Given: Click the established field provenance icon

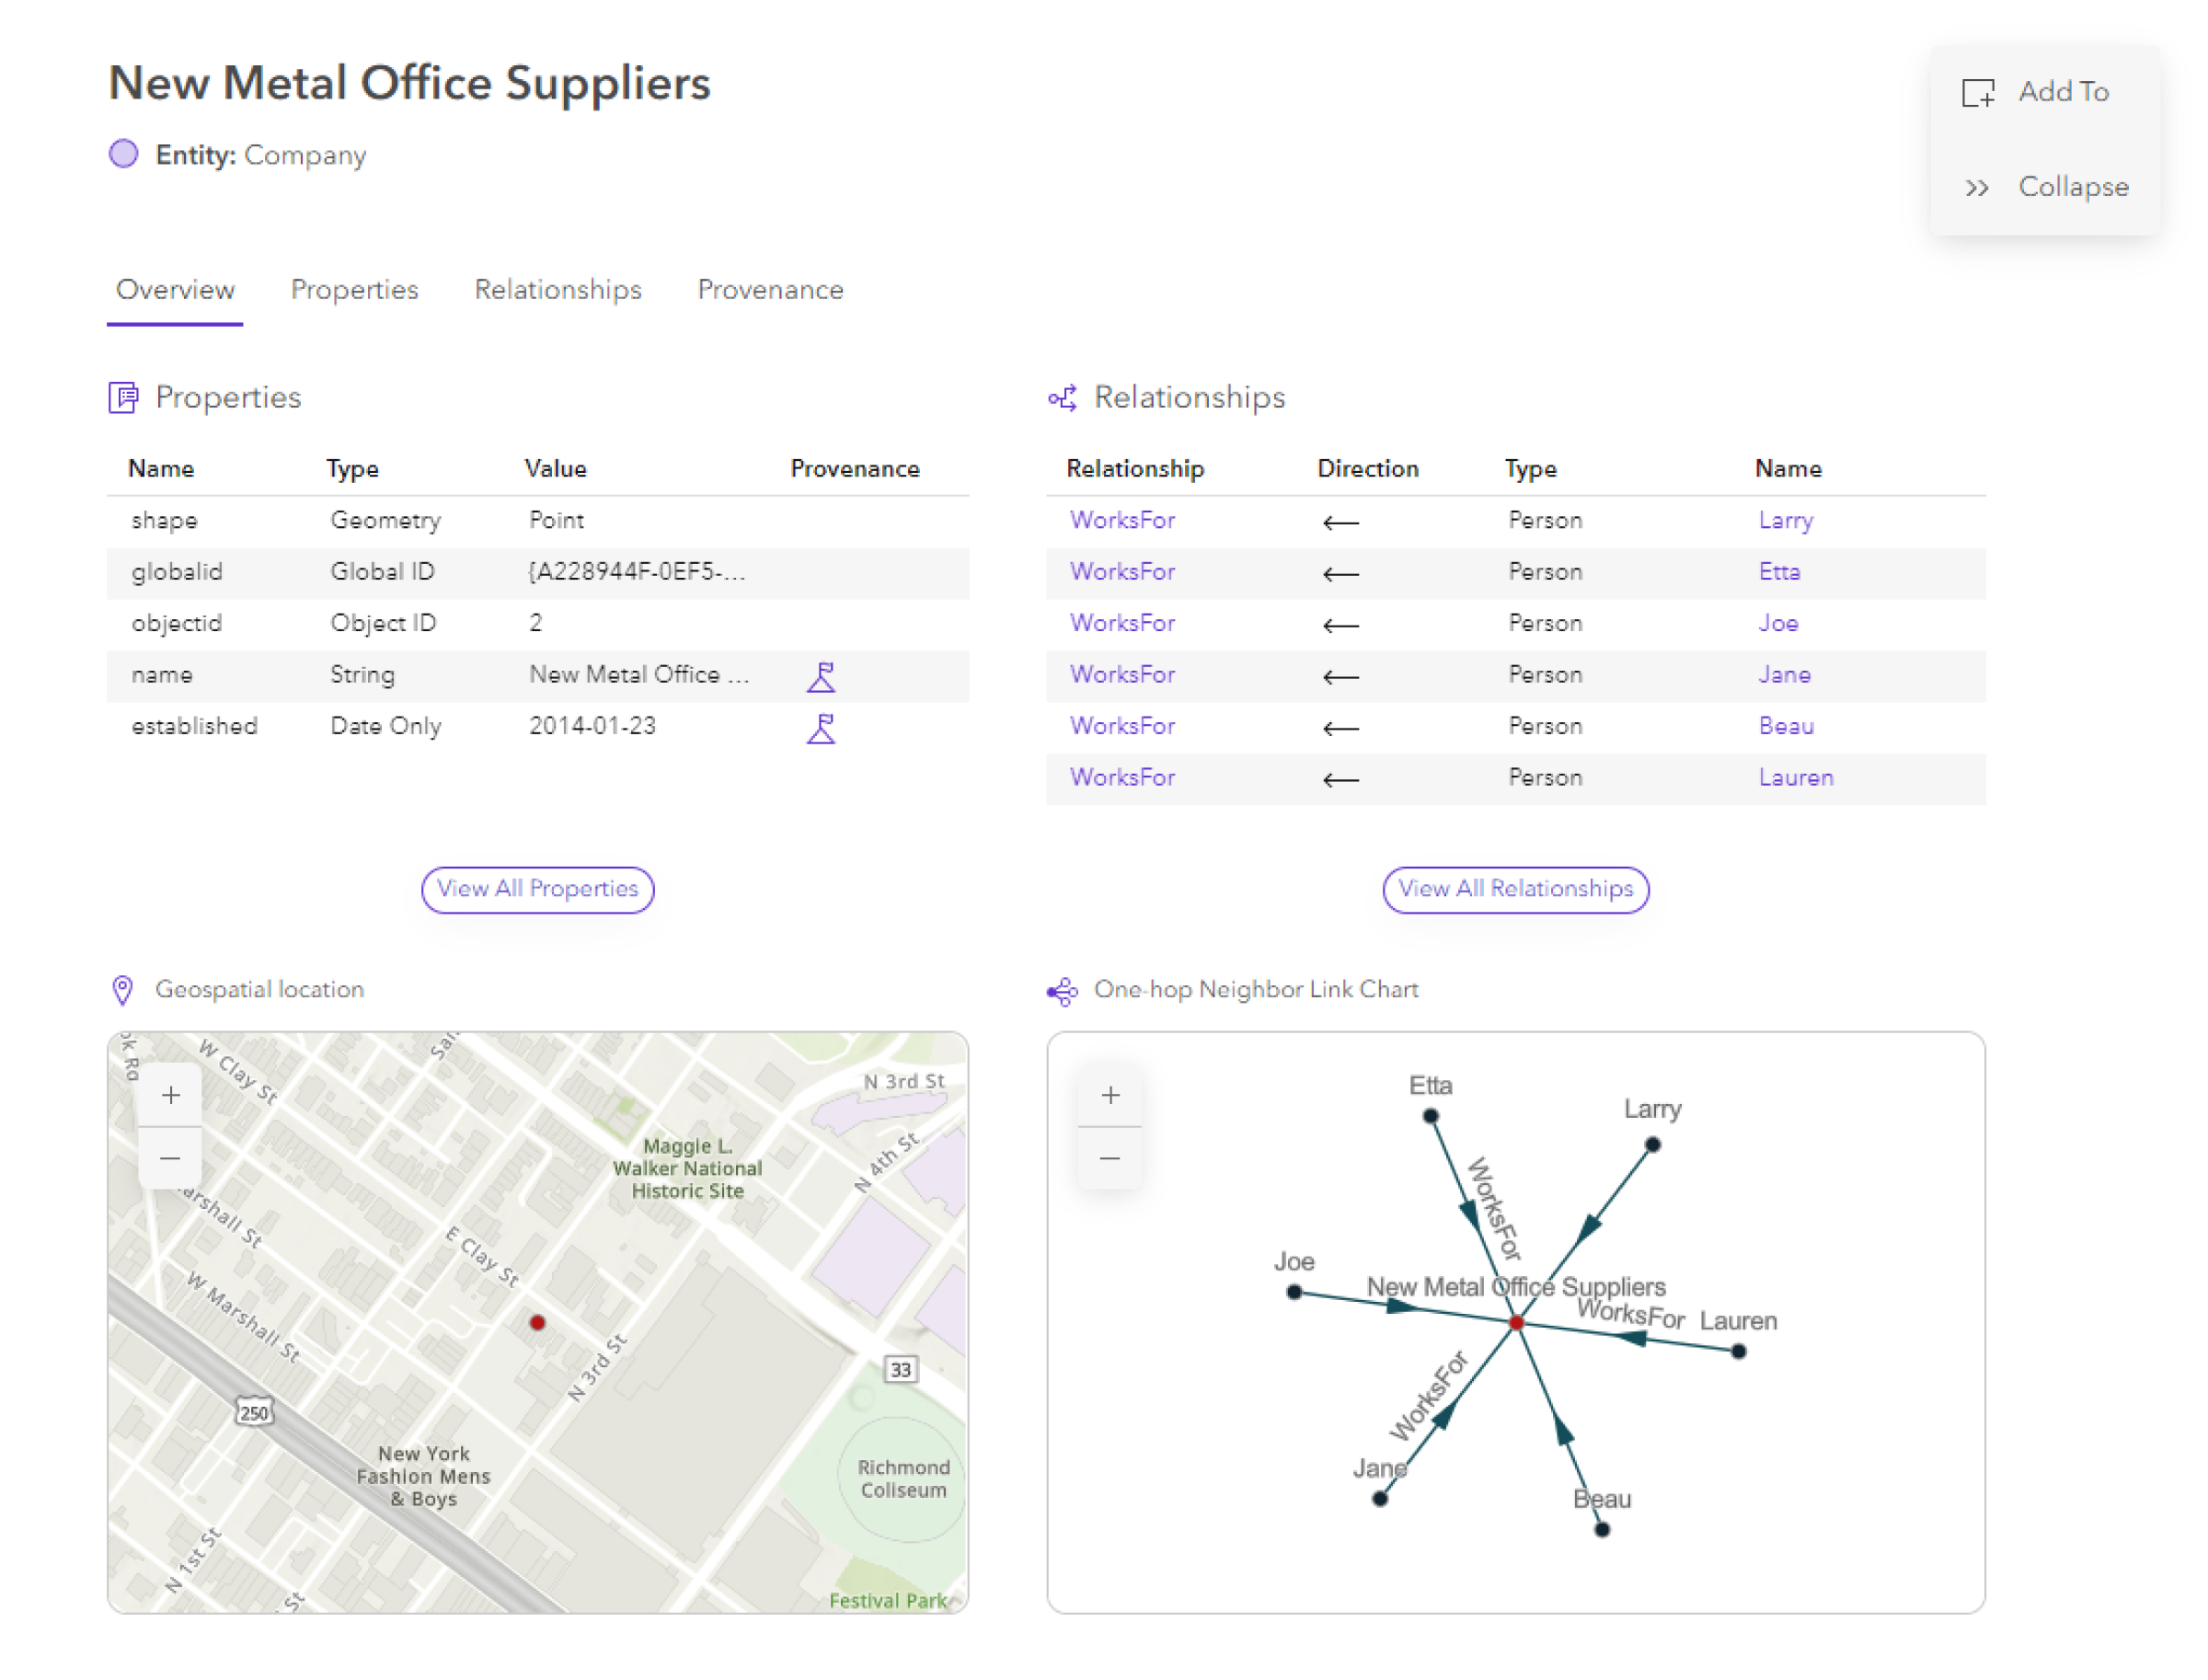Looking at the screenshot, I should 819,729.
